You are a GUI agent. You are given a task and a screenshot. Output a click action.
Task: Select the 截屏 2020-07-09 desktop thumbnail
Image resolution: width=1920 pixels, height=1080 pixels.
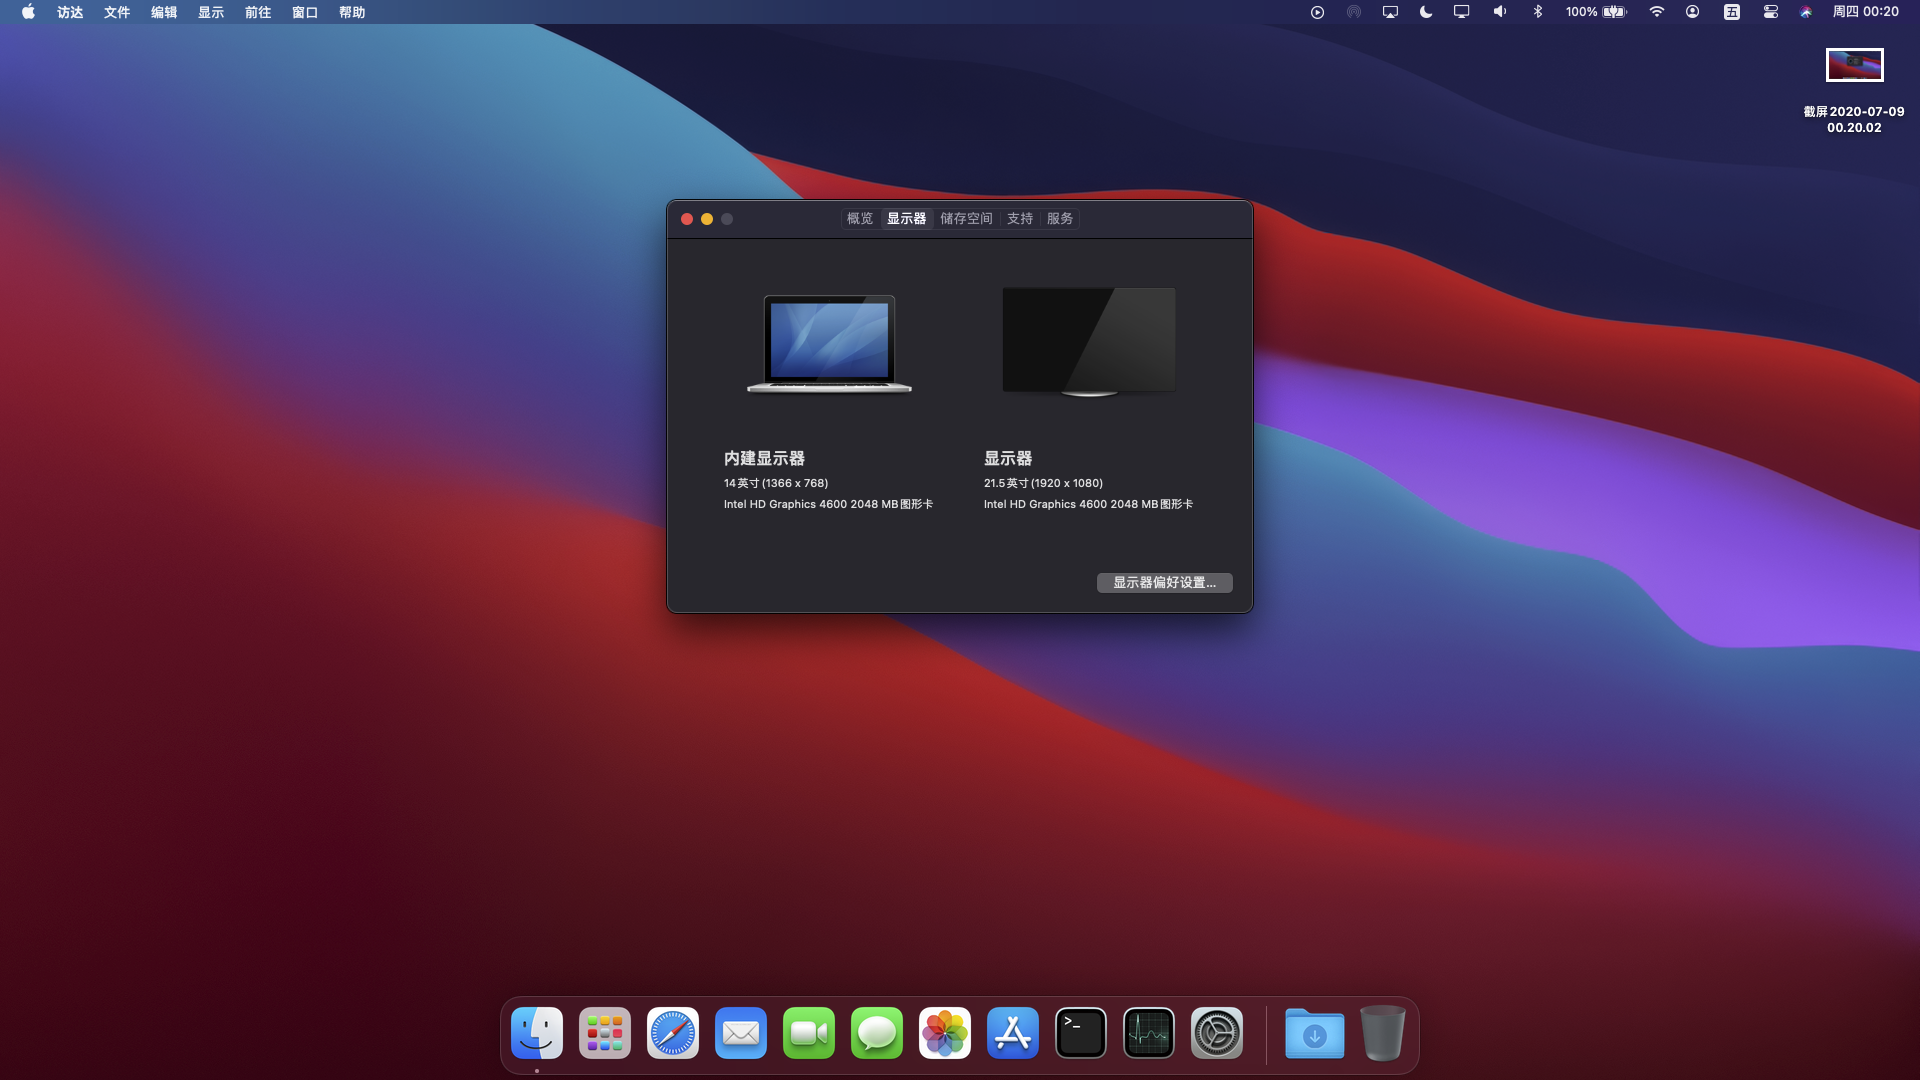click(1854, 66)
